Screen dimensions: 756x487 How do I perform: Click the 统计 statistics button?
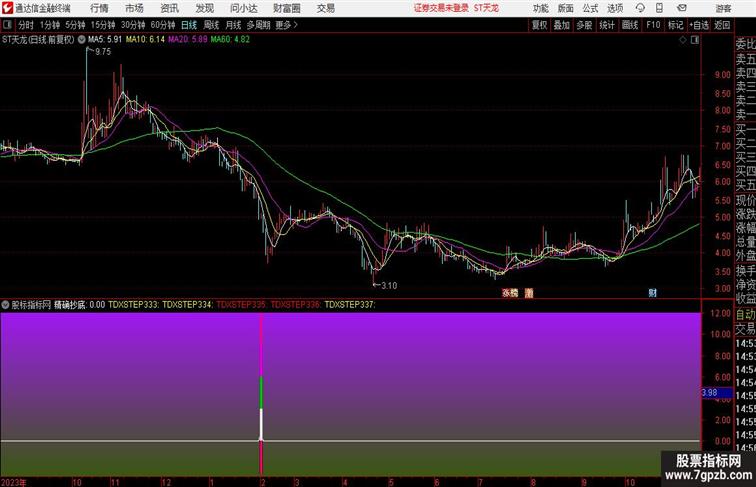[607, 25]
